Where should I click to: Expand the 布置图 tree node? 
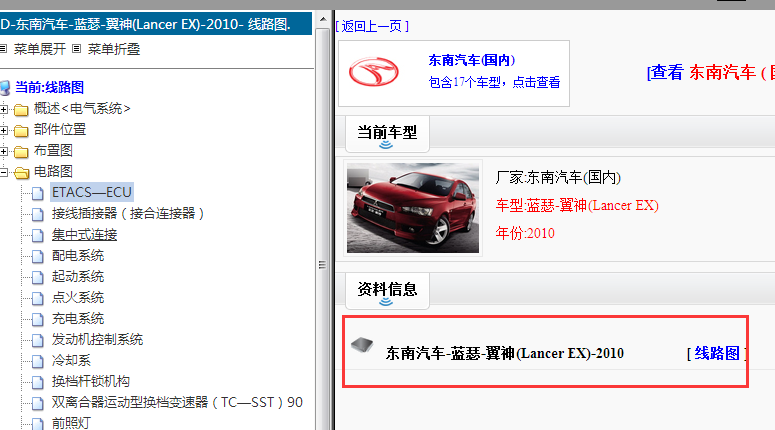pos(3,151)
